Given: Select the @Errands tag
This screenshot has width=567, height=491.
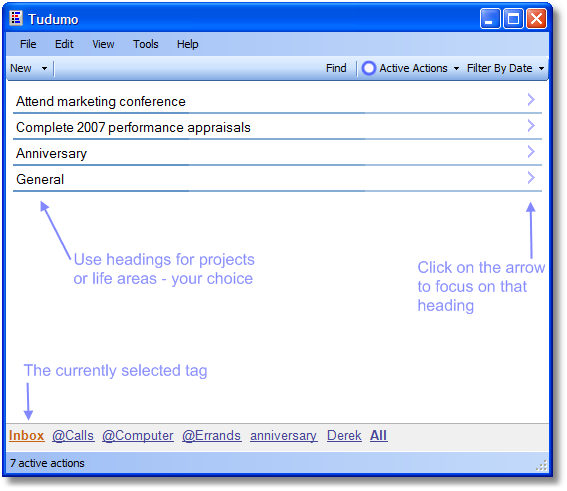Looking at the screenshot, I should pyautogui.click(x=212, y=436).
